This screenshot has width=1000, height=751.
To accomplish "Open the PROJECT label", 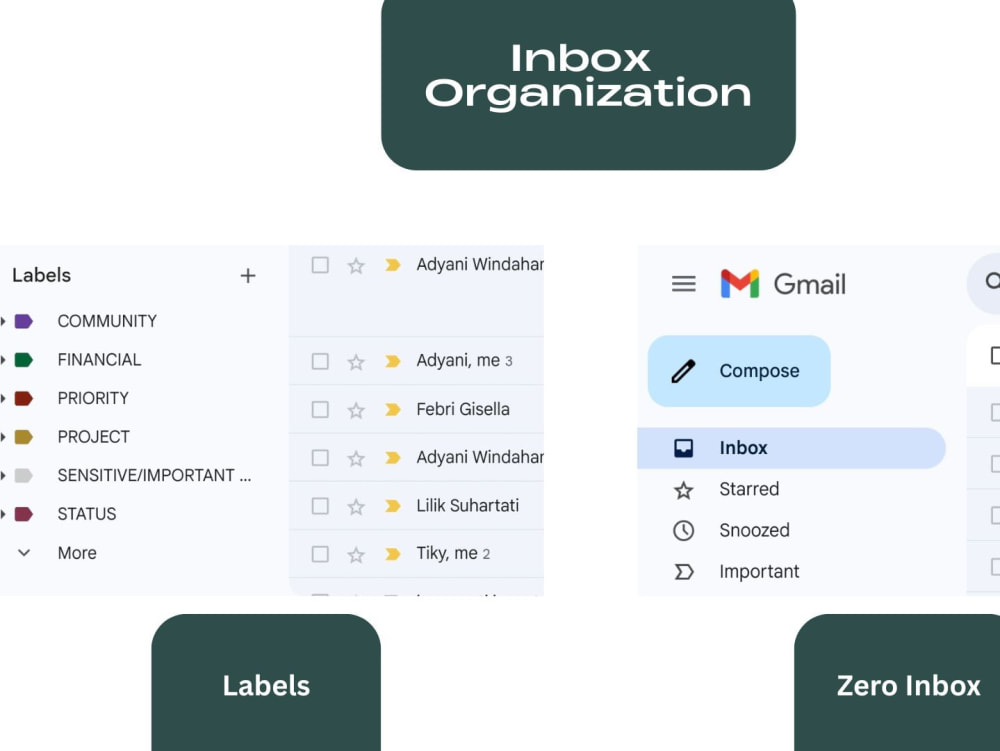I will (94, 437).
